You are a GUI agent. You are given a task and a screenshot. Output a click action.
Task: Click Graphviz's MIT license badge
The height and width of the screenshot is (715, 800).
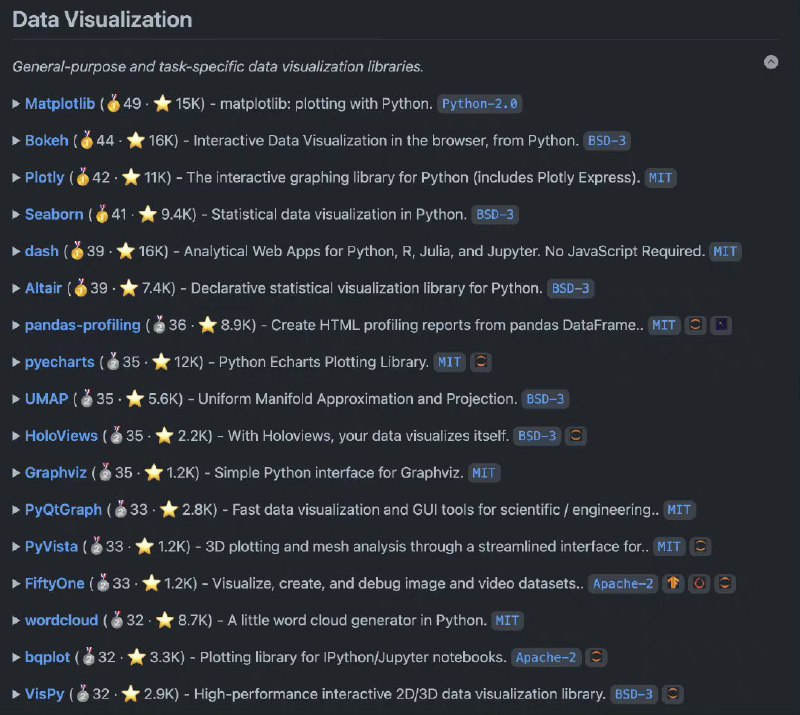484,473
